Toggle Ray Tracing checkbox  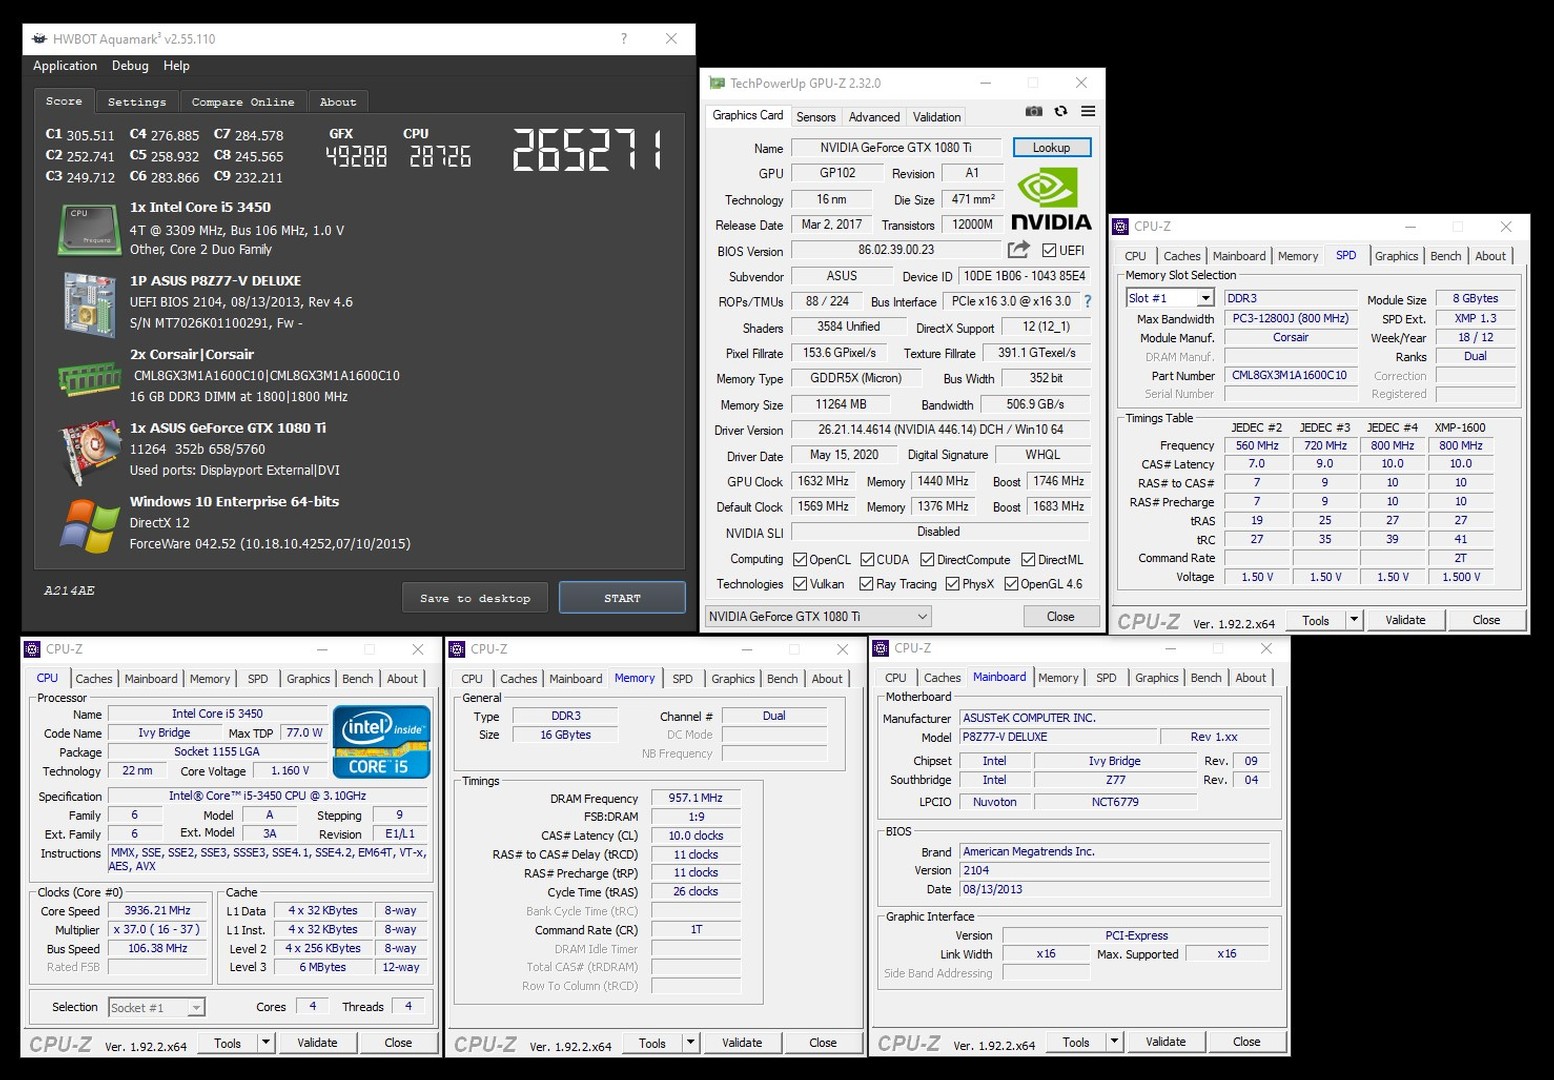tap(866, 583)
